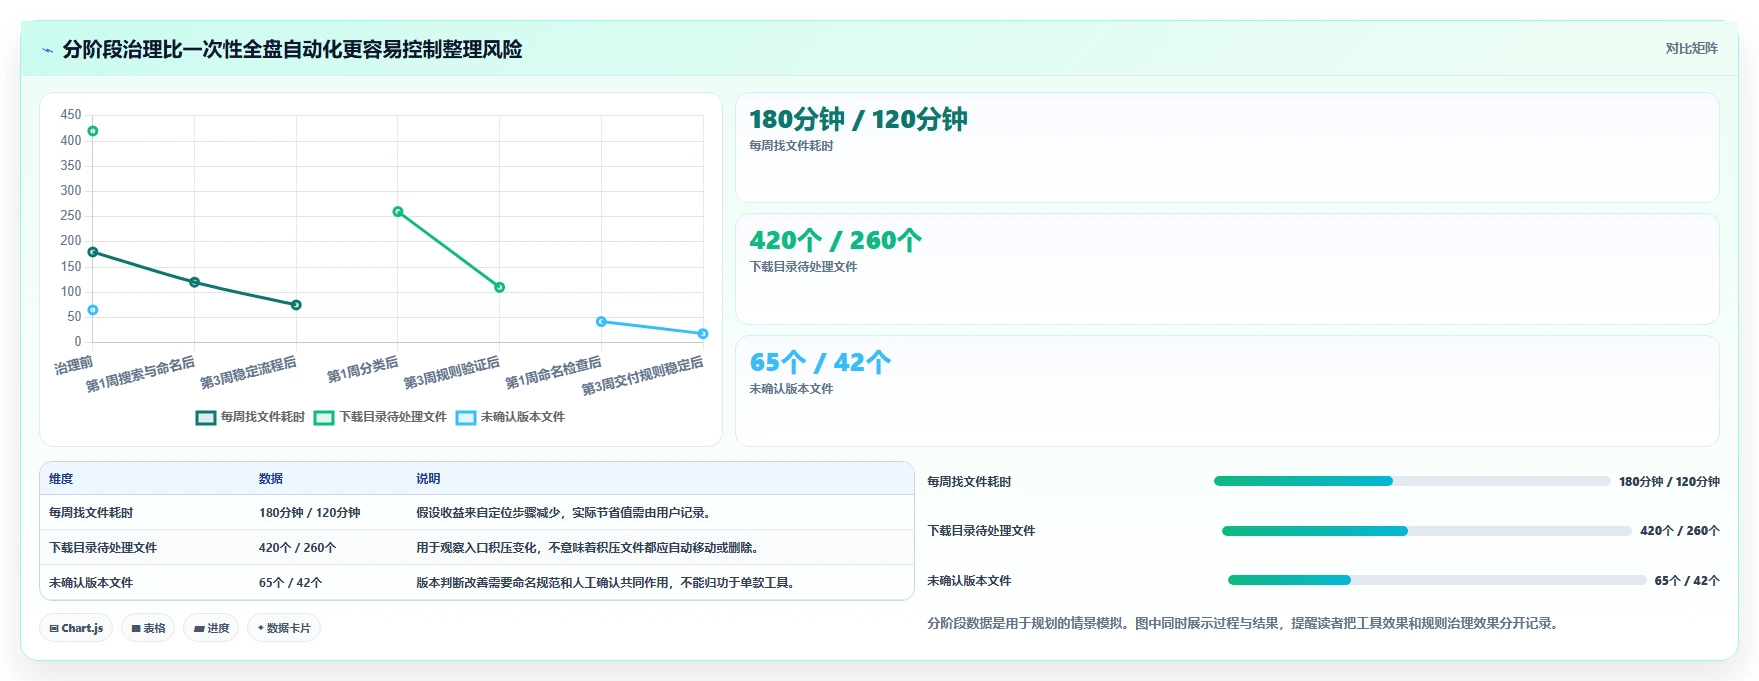Click the 数据 column header
The image size is (1759, 681).
point(271,479)
